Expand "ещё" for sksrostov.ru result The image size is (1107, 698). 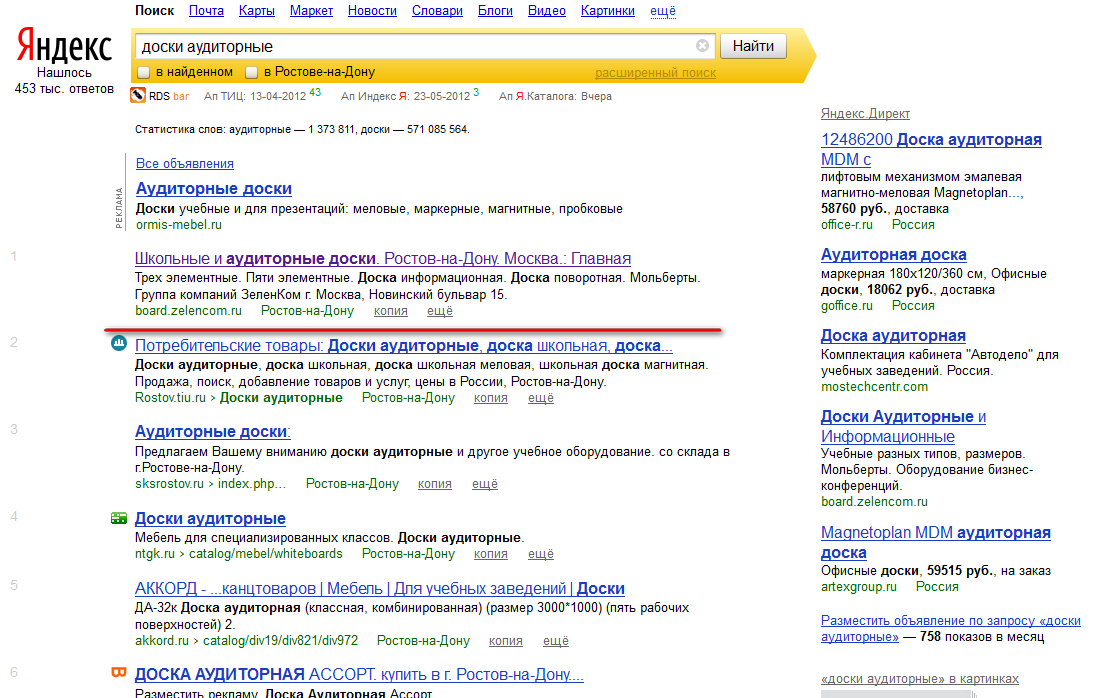[x=485, y=484]
